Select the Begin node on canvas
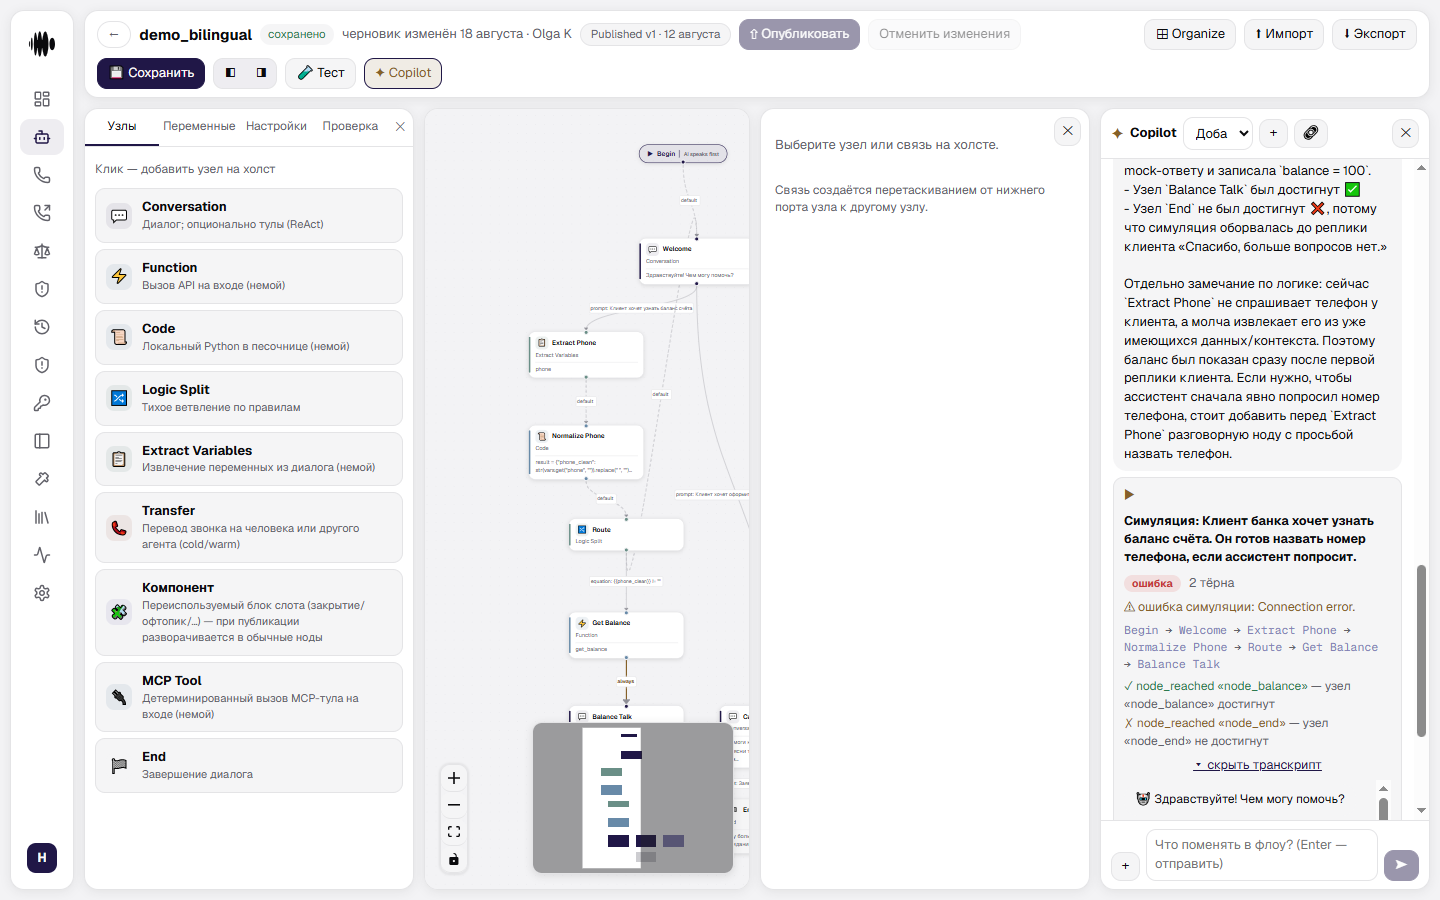The height and width of the screenshot is (900, 1440). point(683,154)
